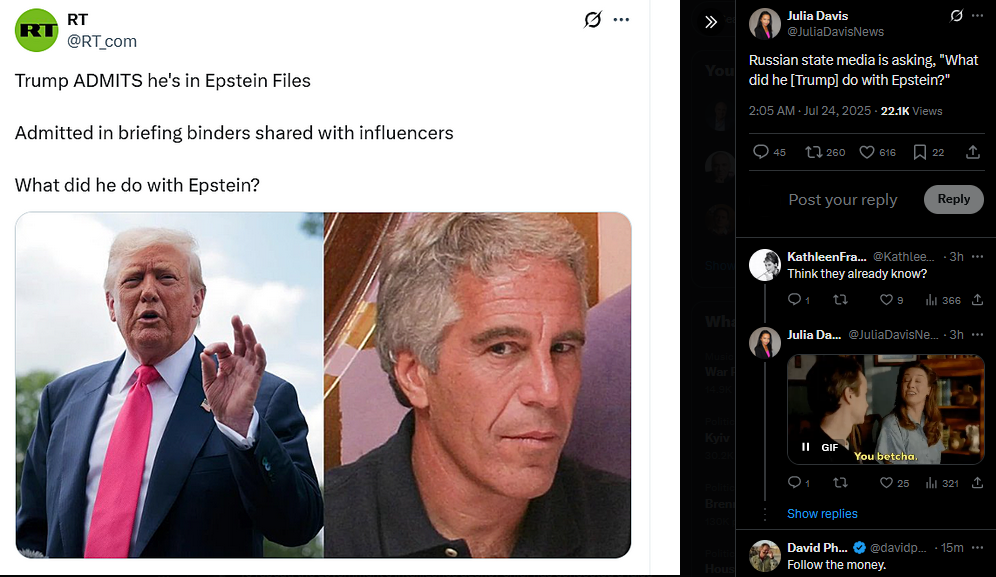Click the 'Follow the money.' reply text
Viewport: 996px width, 577px height.
click(837, 565)
